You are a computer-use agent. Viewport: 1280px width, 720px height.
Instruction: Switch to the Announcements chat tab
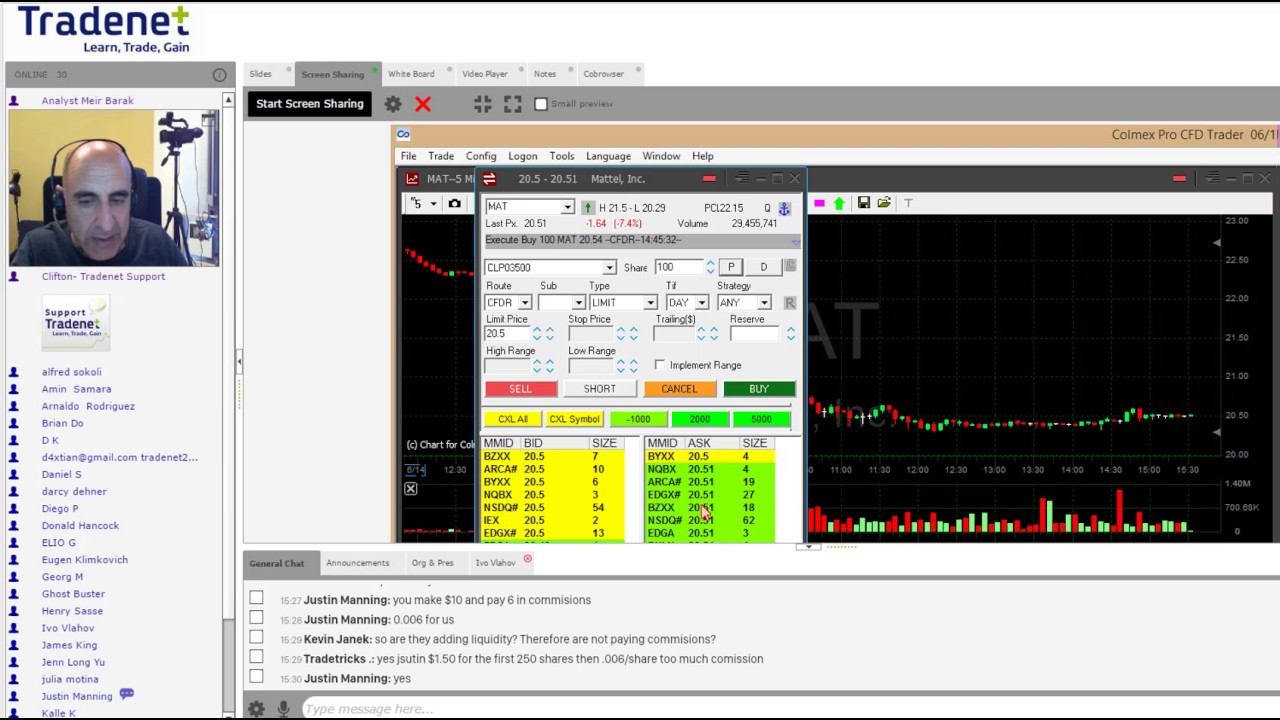point(357,563)
